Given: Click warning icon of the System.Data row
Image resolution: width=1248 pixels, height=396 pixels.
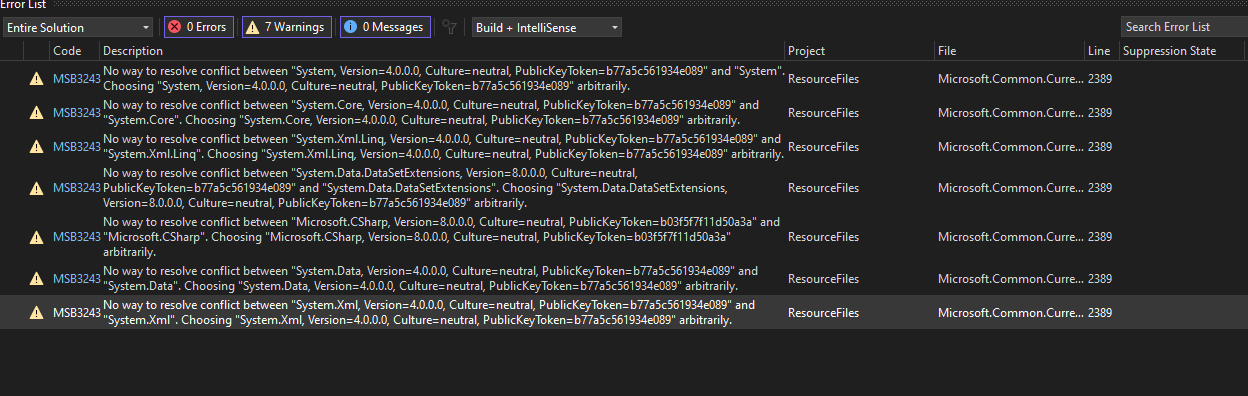Looking at the screenshot, I should coord(37,278).
